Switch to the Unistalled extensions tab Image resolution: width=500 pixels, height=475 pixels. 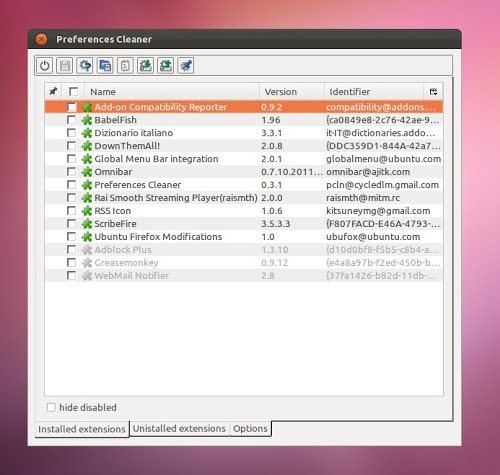point(179,428)
